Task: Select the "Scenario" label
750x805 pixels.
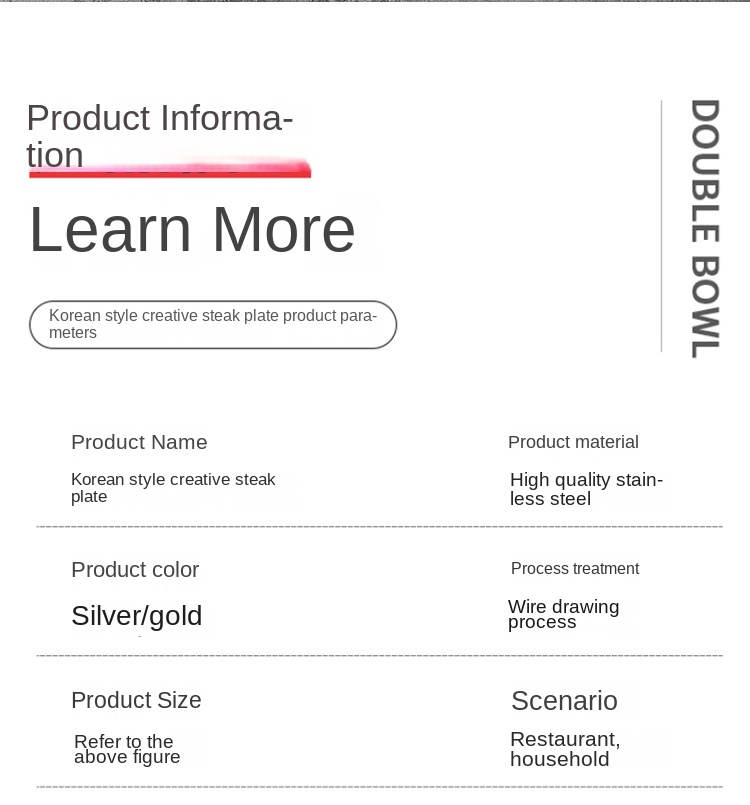Action: pos(564,700)
